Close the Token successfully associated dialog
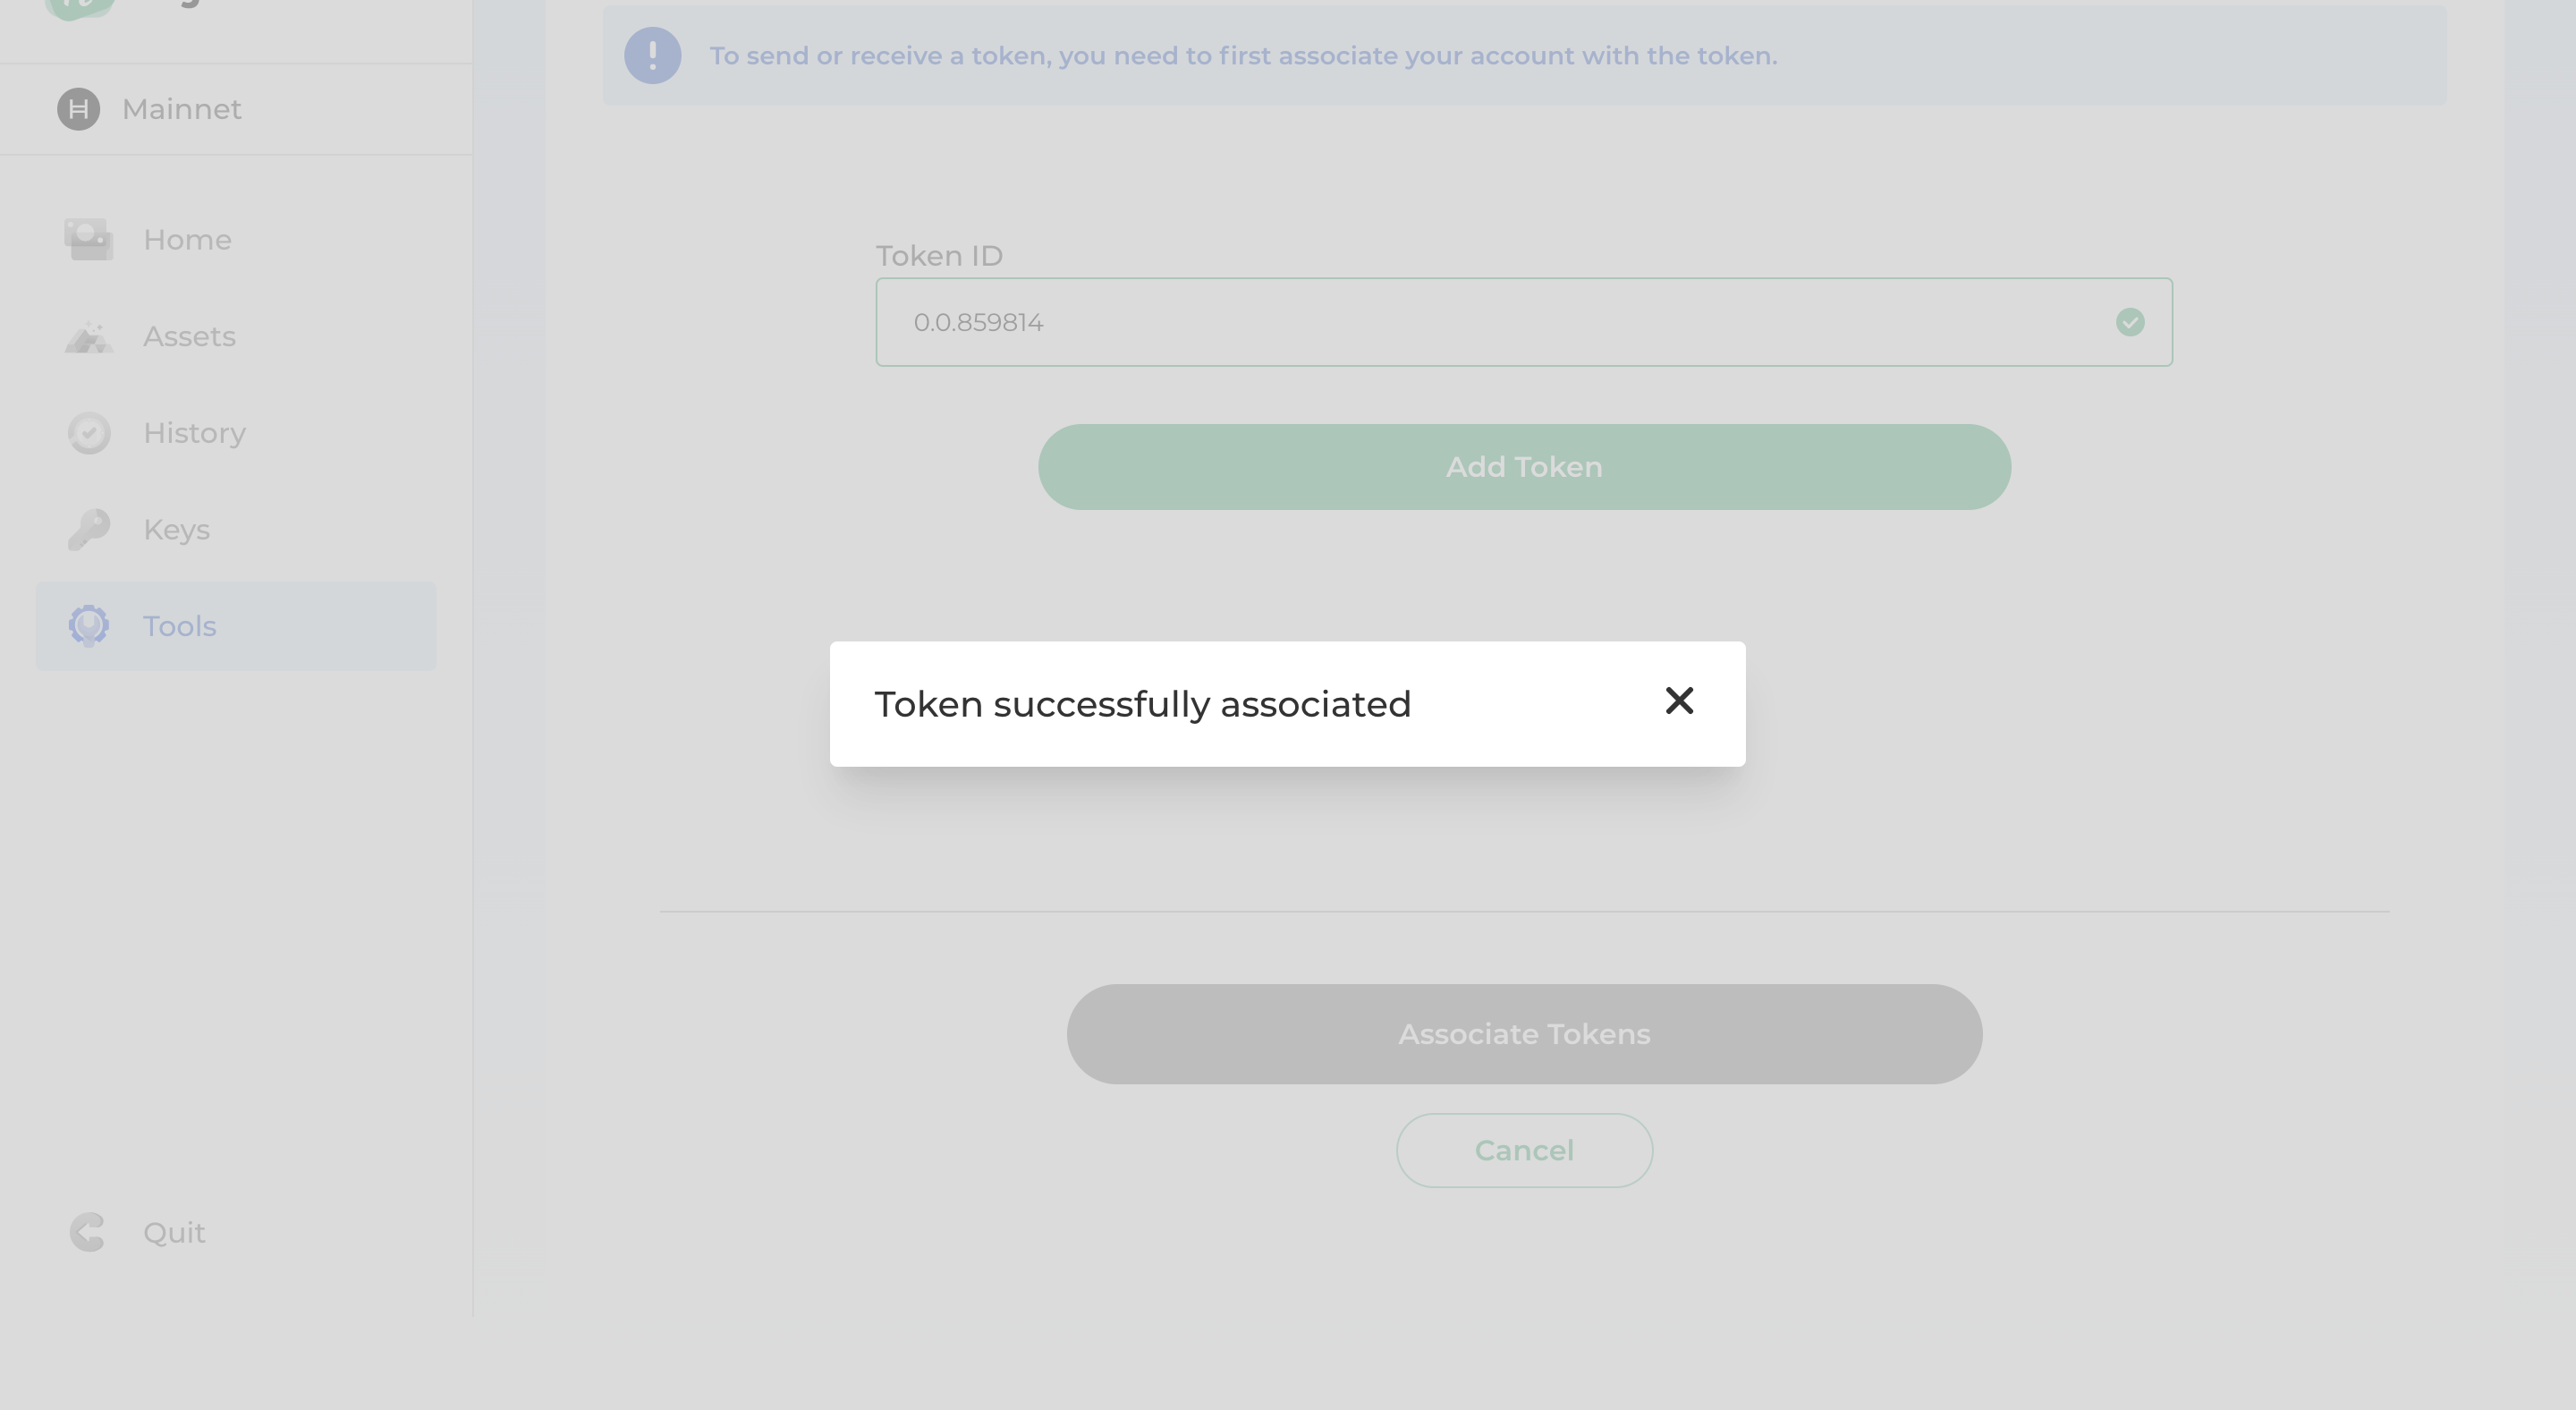 (x=1679, y=701)
